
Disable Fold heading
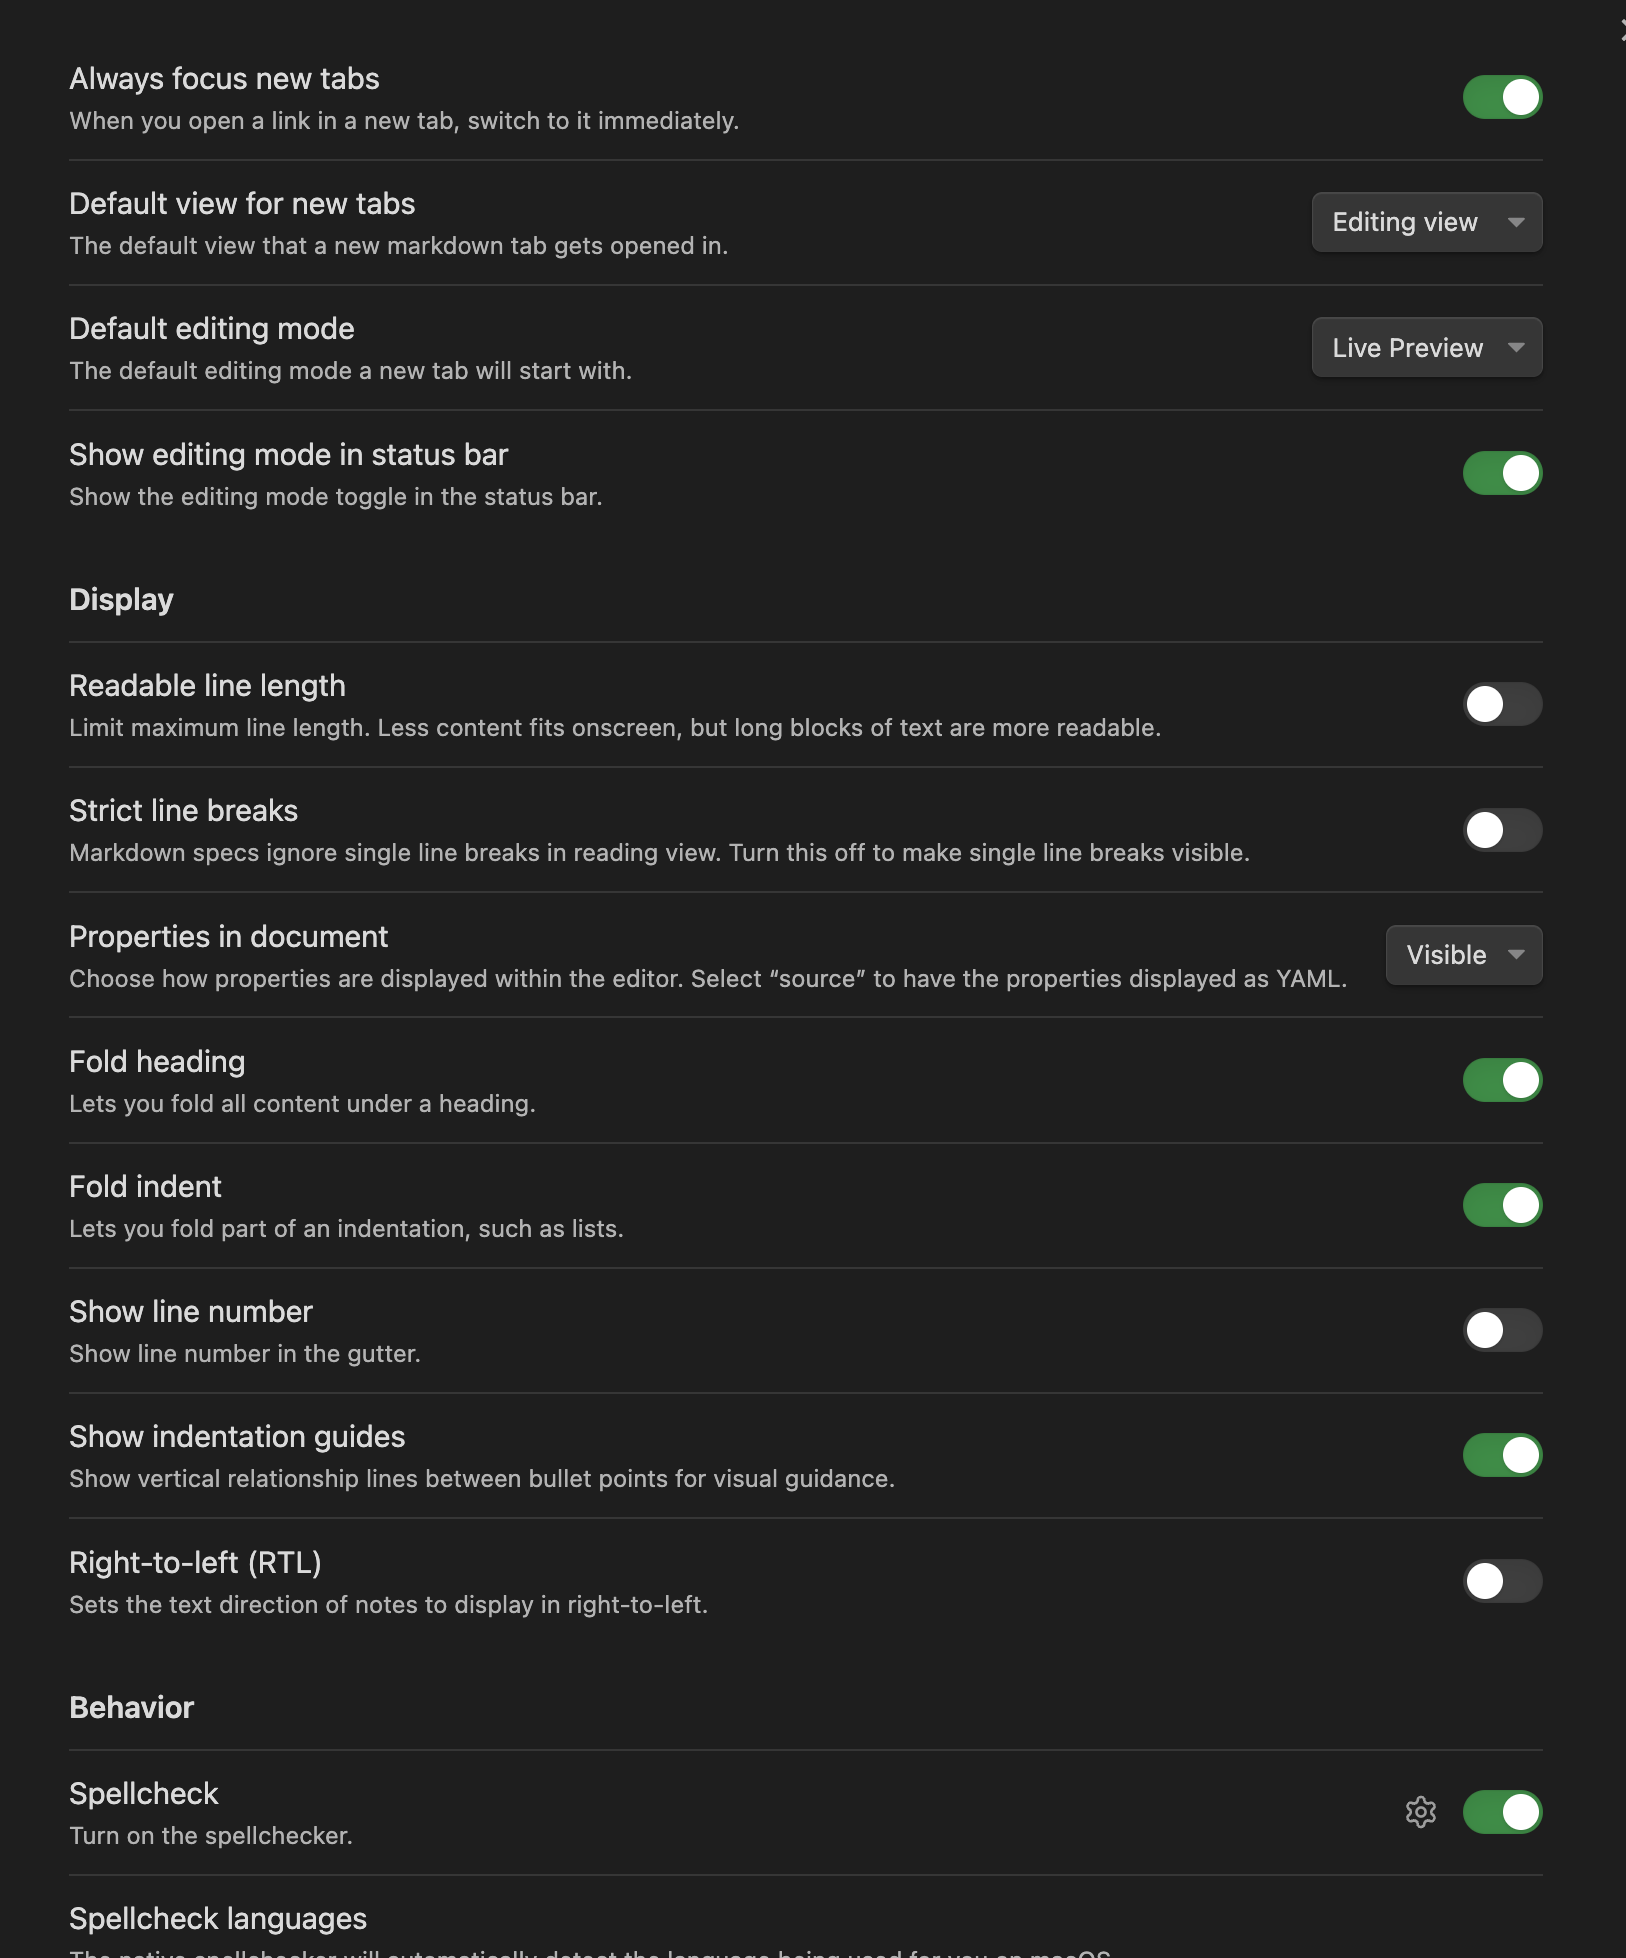1502,1080
